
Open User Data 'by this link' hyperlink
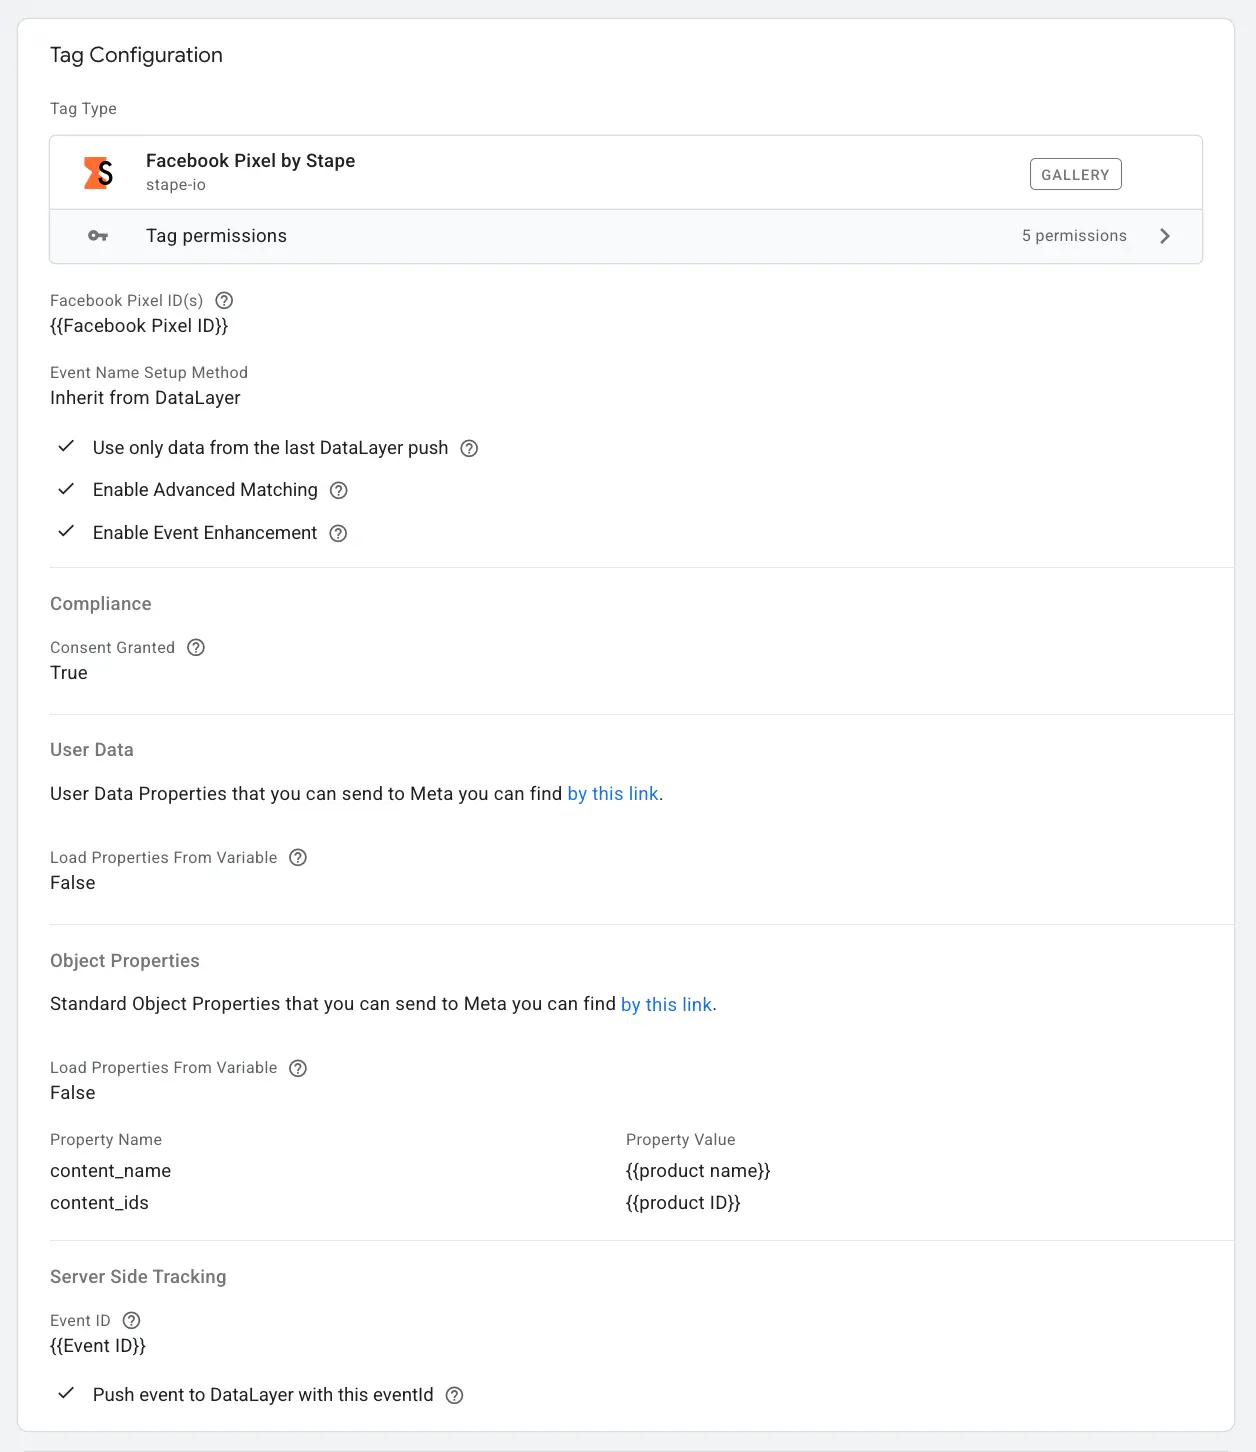613,794
